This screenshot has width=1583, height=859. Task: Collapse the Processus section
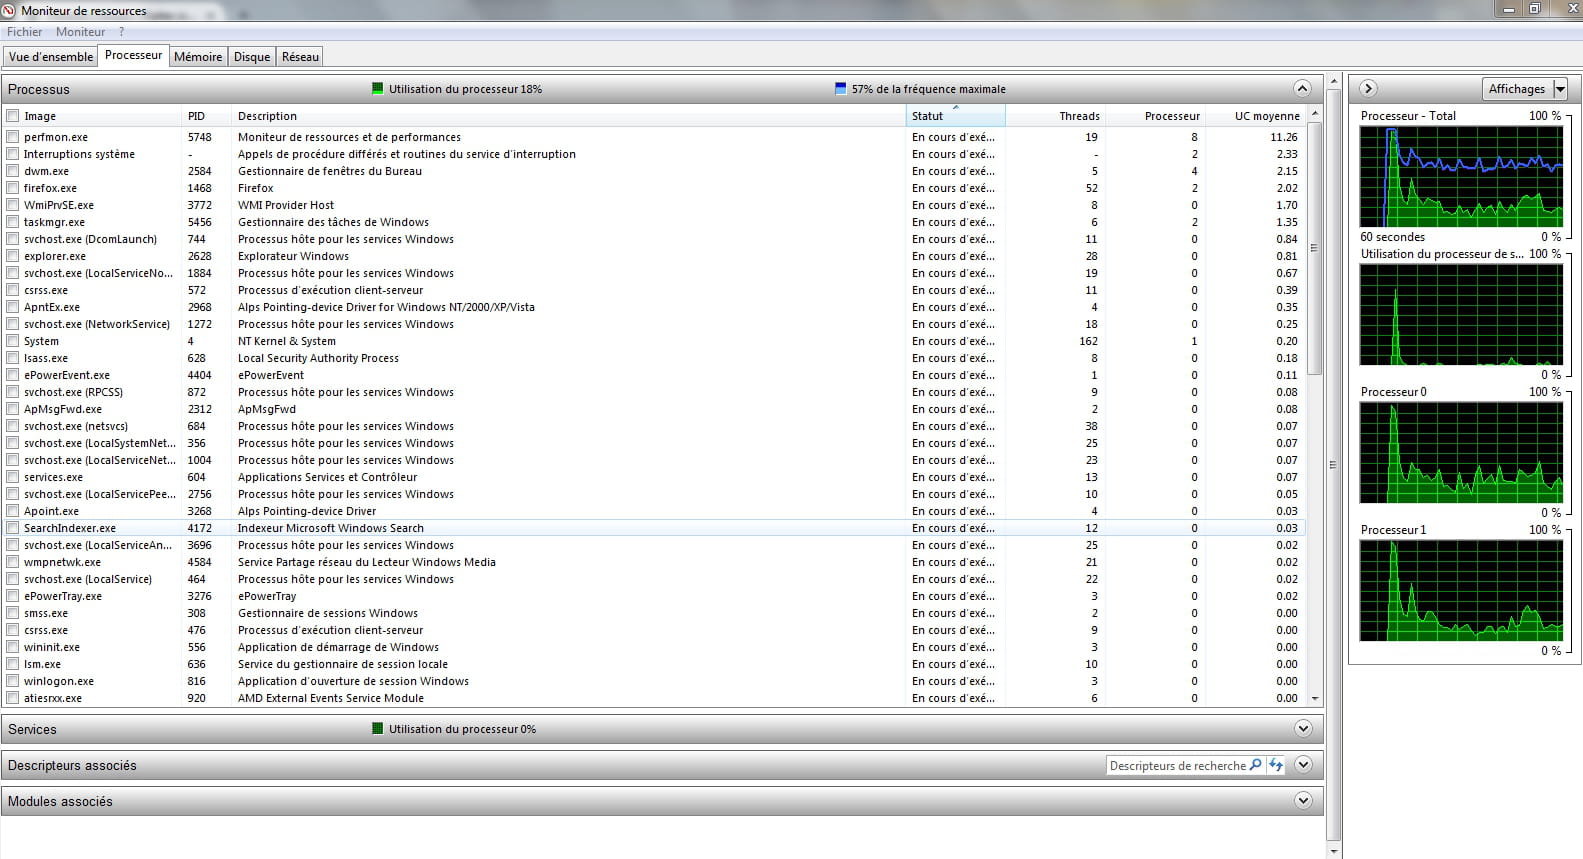pos(1302,89)
